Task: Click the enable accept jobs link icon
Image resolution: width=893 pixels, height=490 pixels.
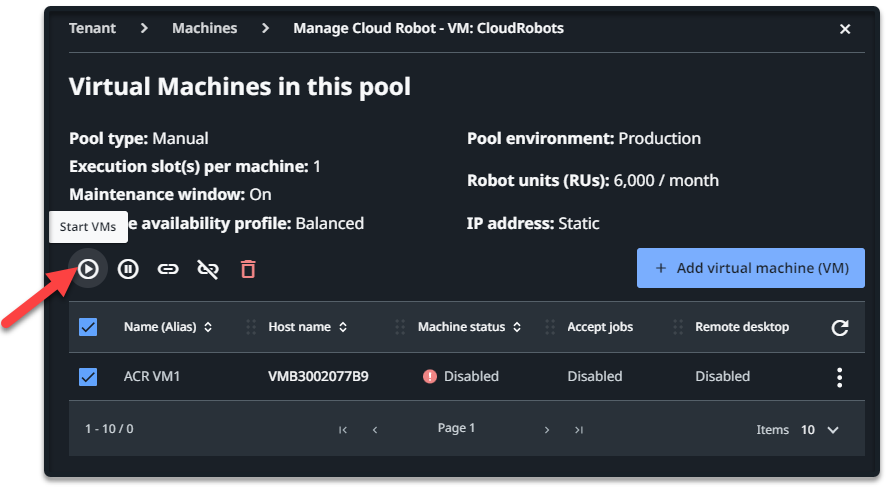Action: pyautogui.click(x=168, y=268)
